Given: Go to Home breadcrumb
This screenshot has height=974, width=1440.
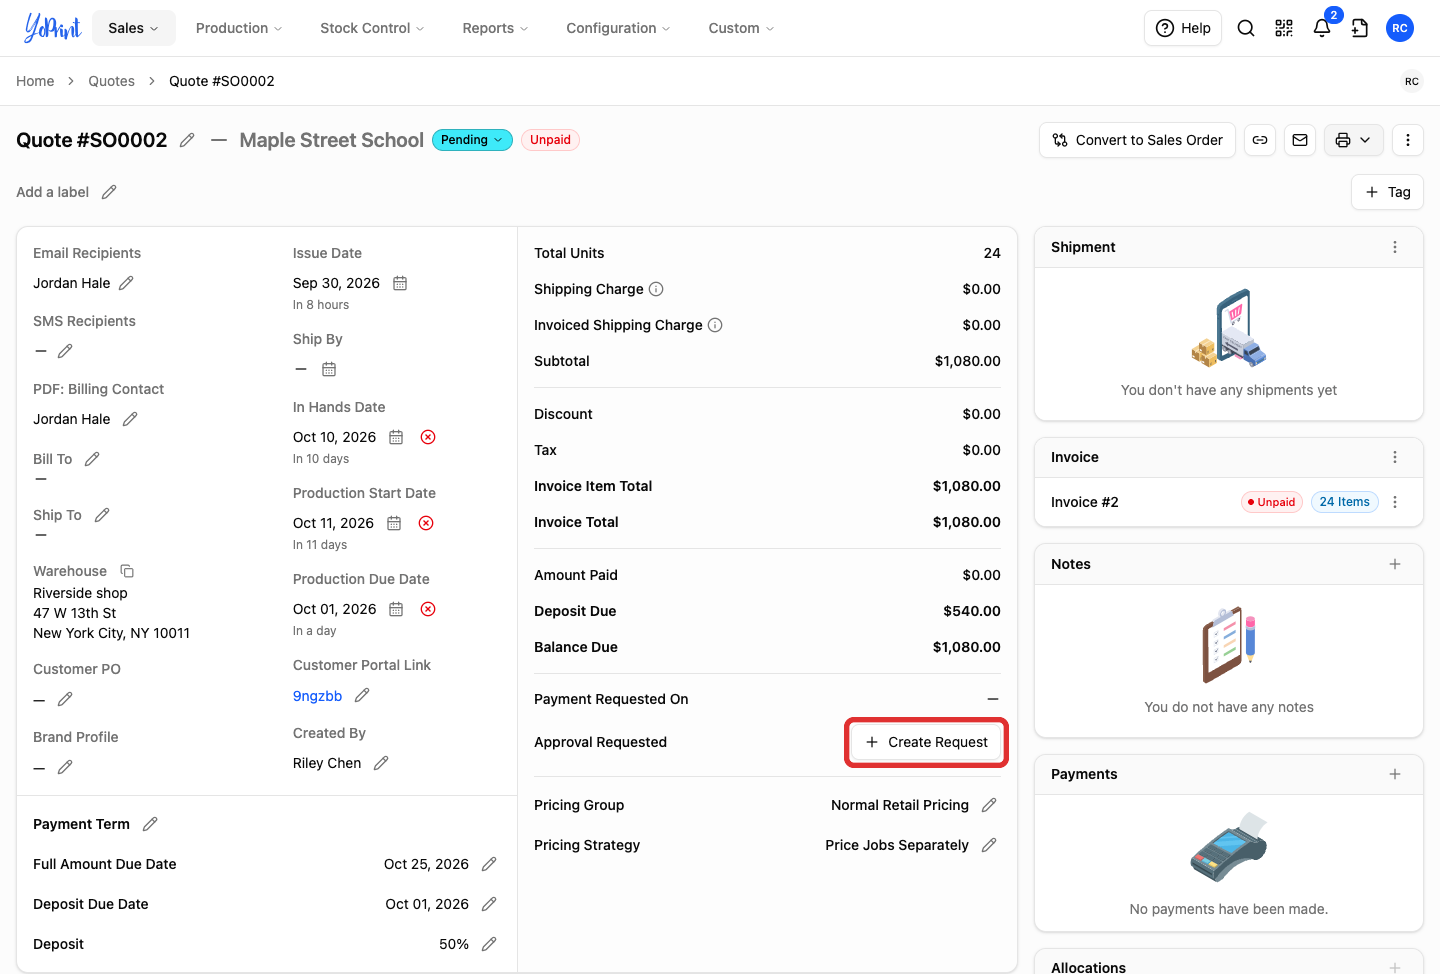Looking at the screenshot, I should (35, 81).
